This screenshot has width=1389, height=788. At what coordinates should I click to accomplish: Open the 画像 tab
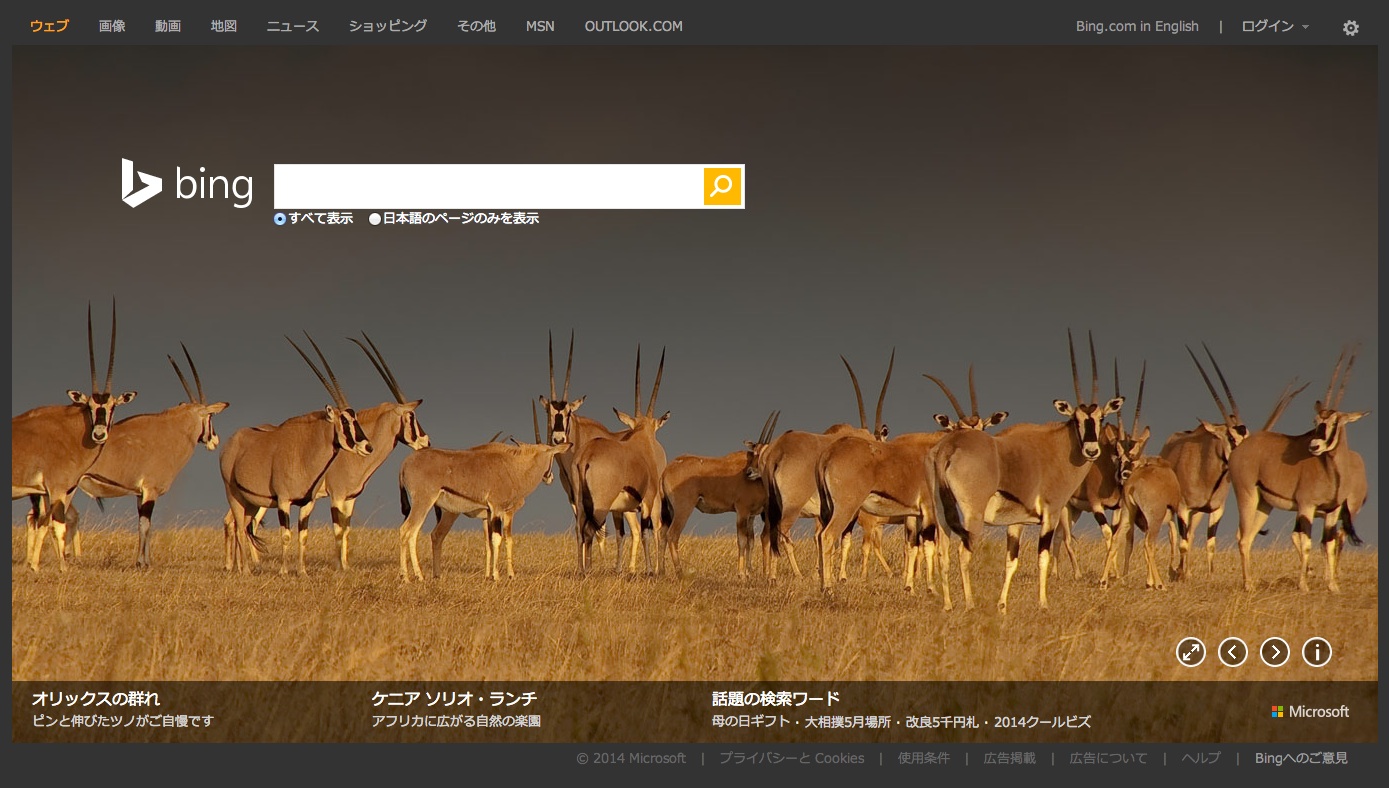click(112, 27)
